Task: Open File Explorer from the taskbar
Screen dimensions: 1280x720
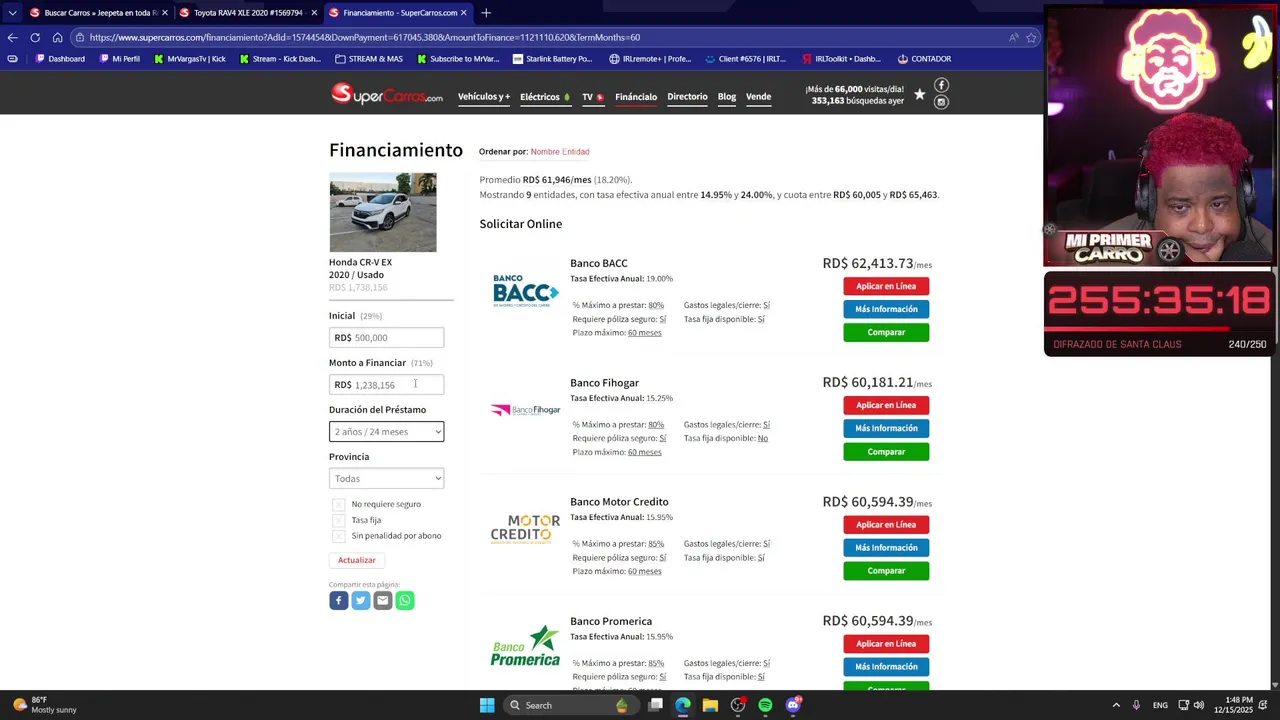Action: click(710, 705)
